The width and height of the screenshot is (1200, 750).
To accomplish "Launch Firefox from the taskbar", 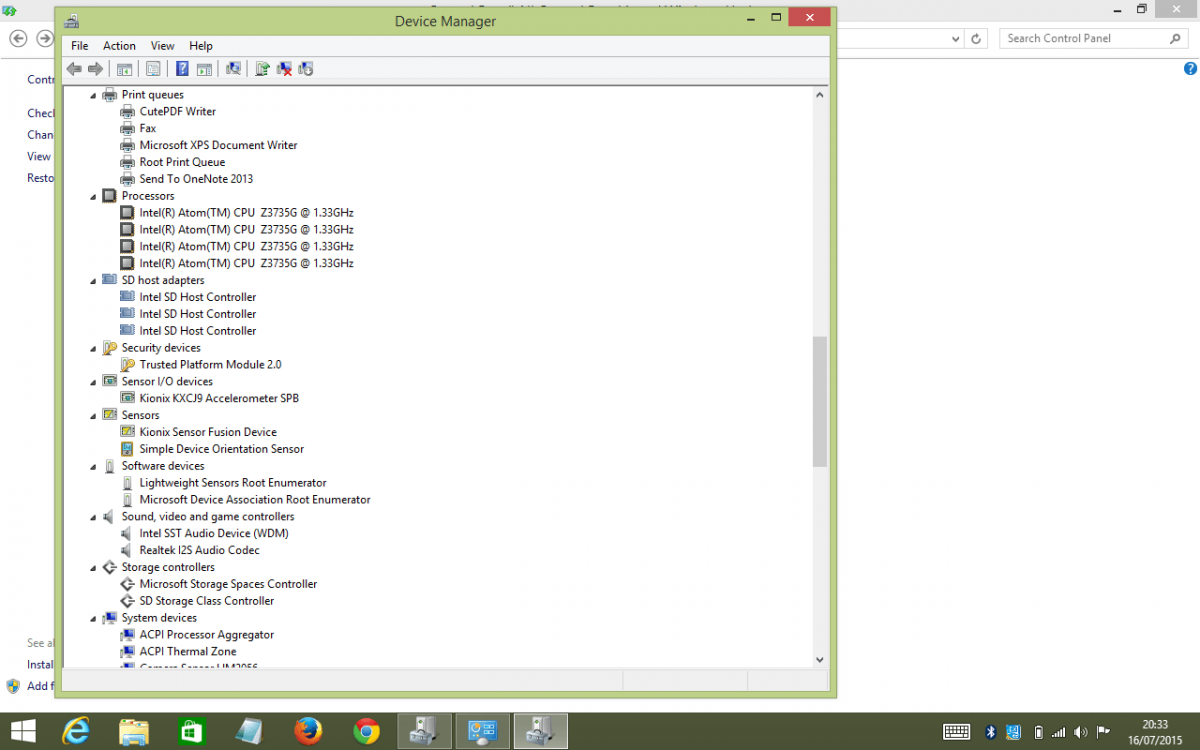I will point(308,731).
